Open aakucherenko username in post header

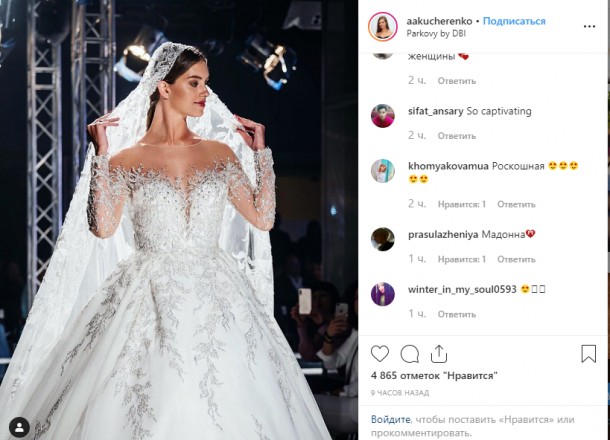pyautogui.click(x=439, y=21)
